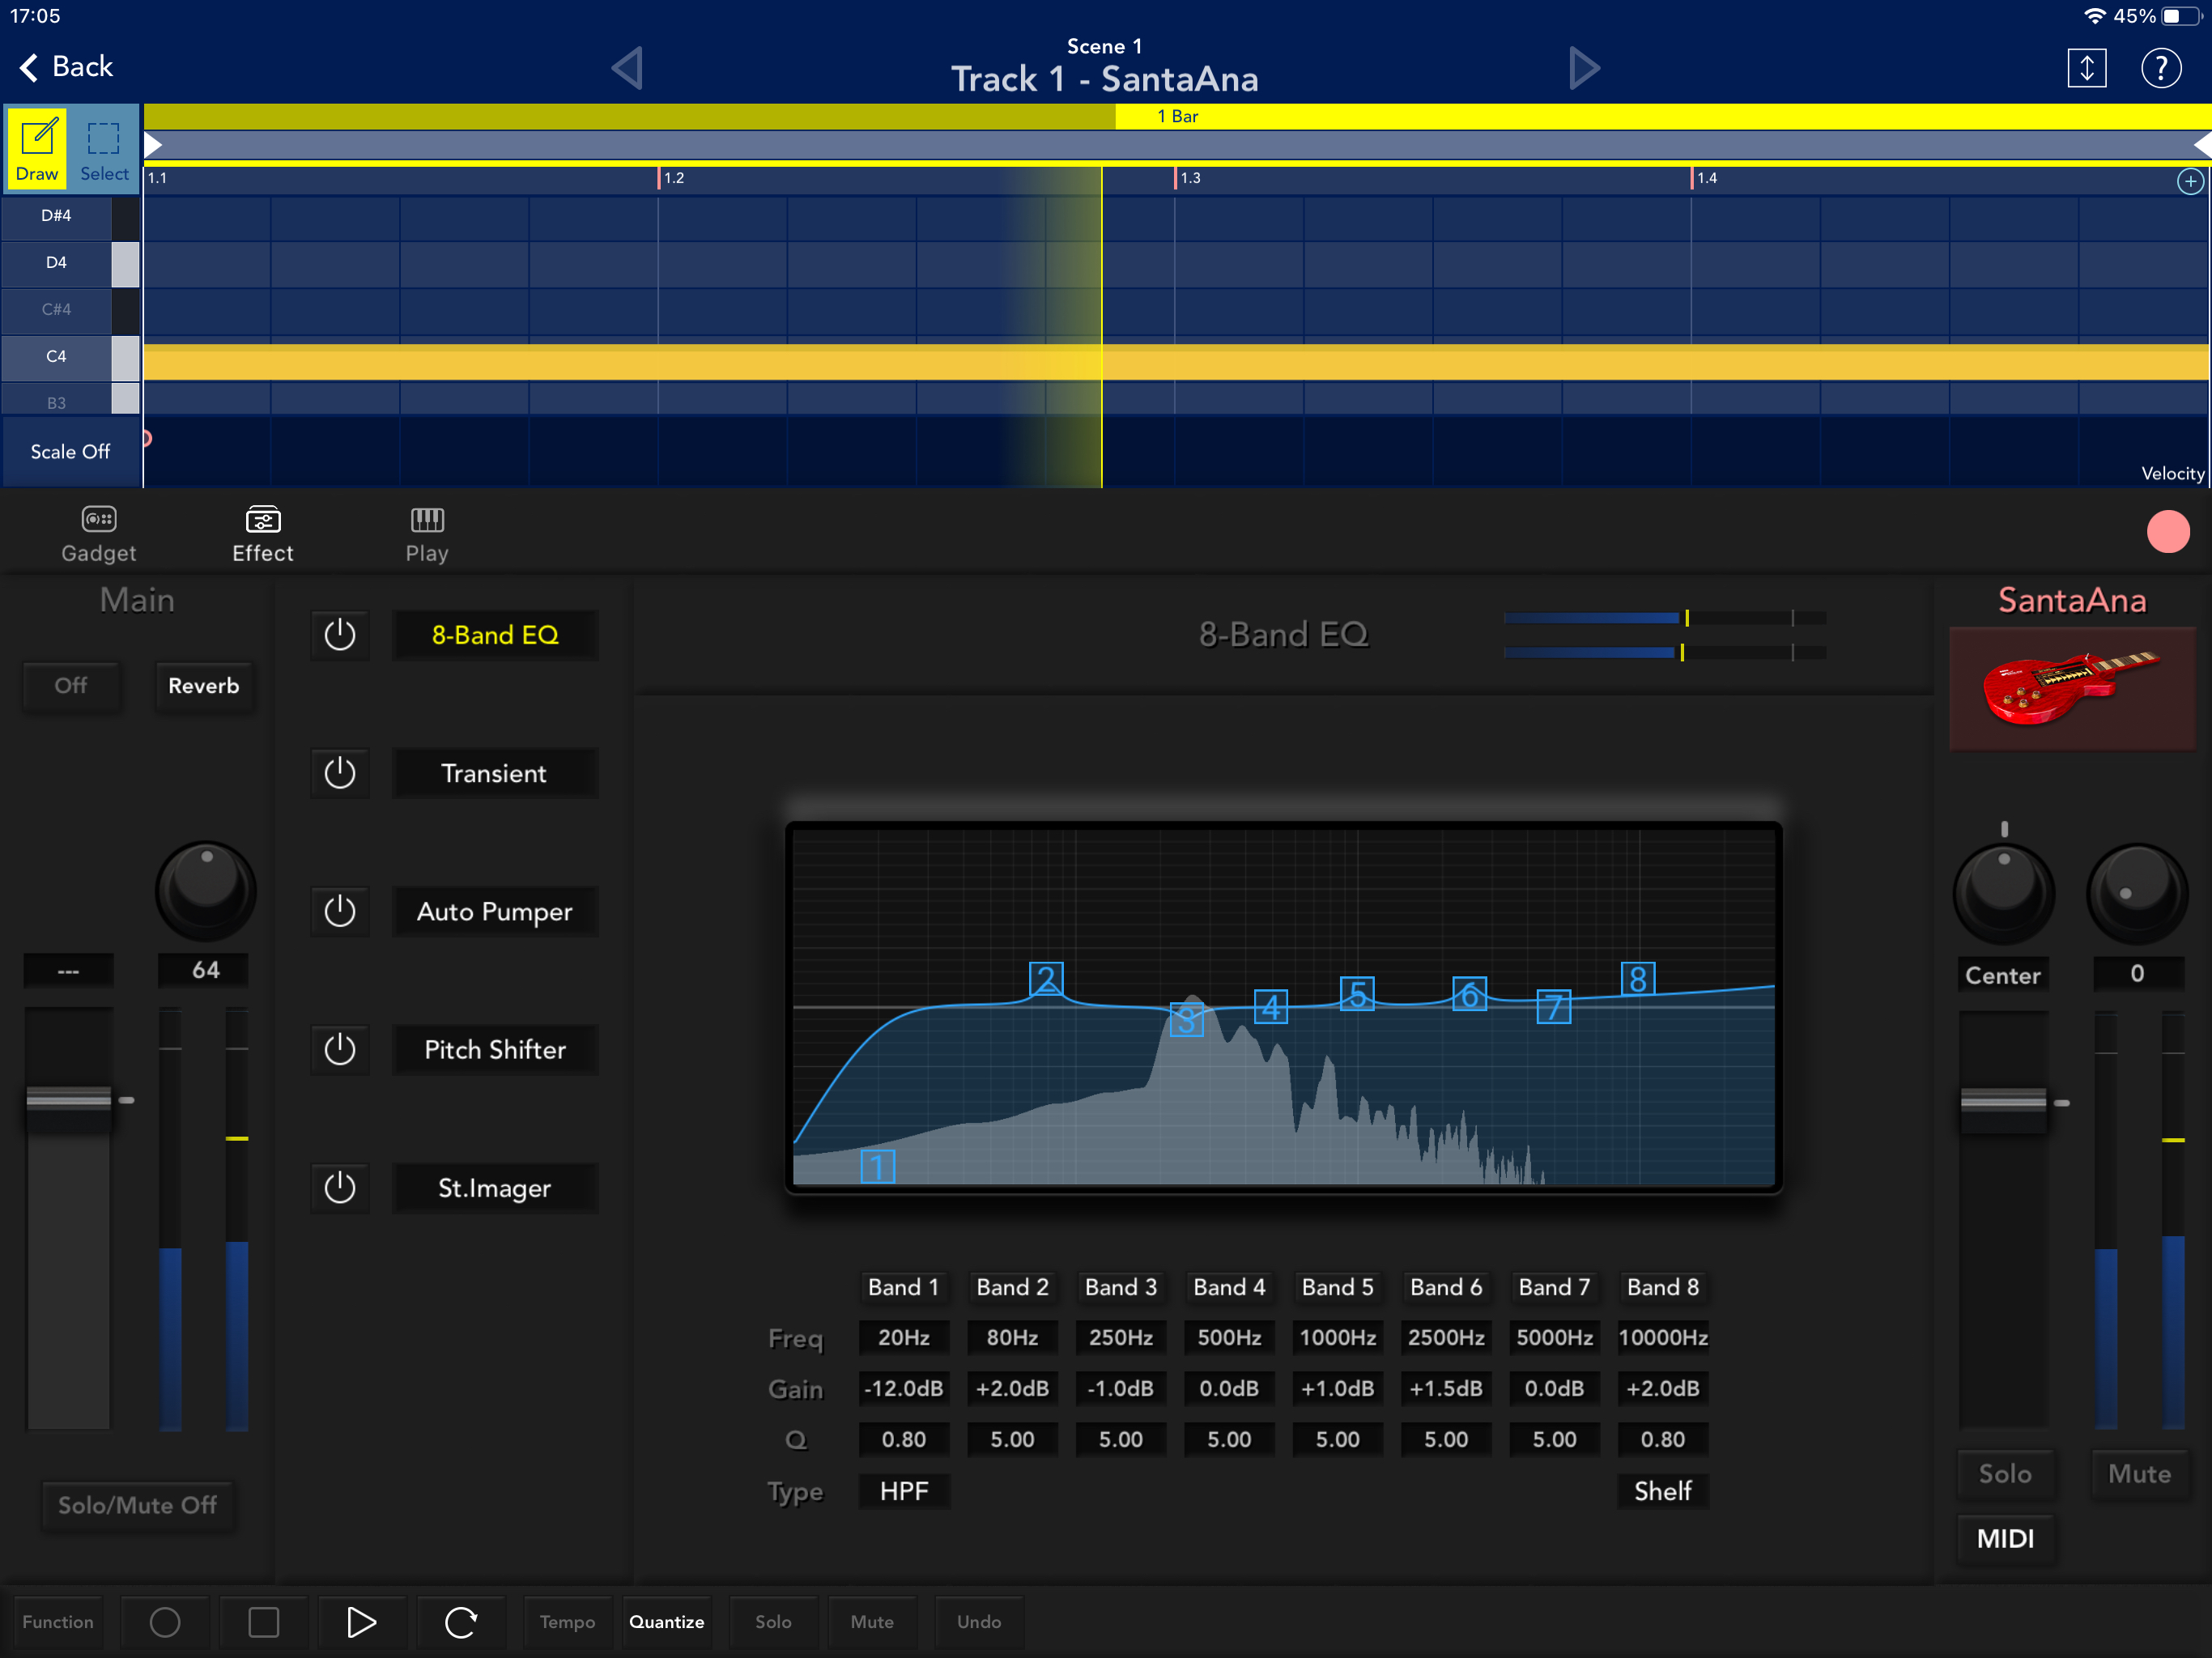Select EQ node 3 on graph
The height and width of the screenshot is (1658, 2212).
(1186, 1021)
